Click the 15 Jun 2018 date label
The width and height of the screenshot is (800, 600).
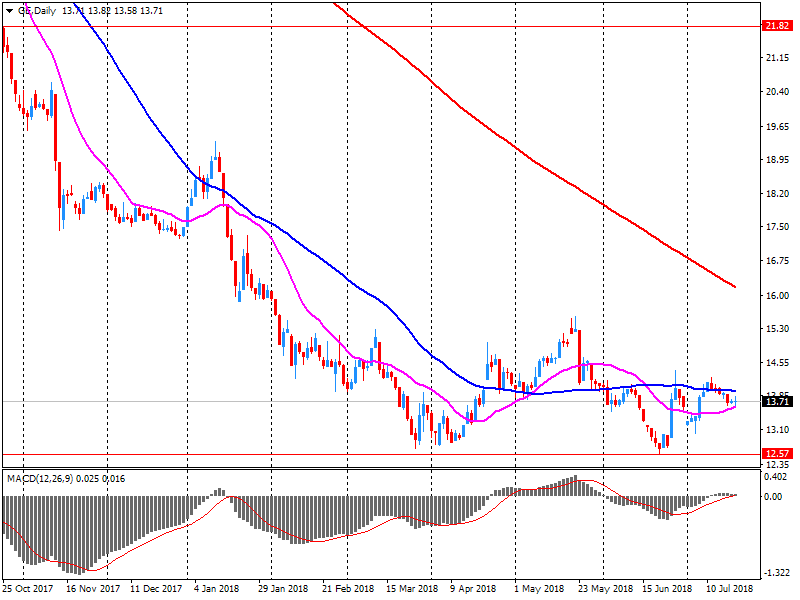coord(667,589)
